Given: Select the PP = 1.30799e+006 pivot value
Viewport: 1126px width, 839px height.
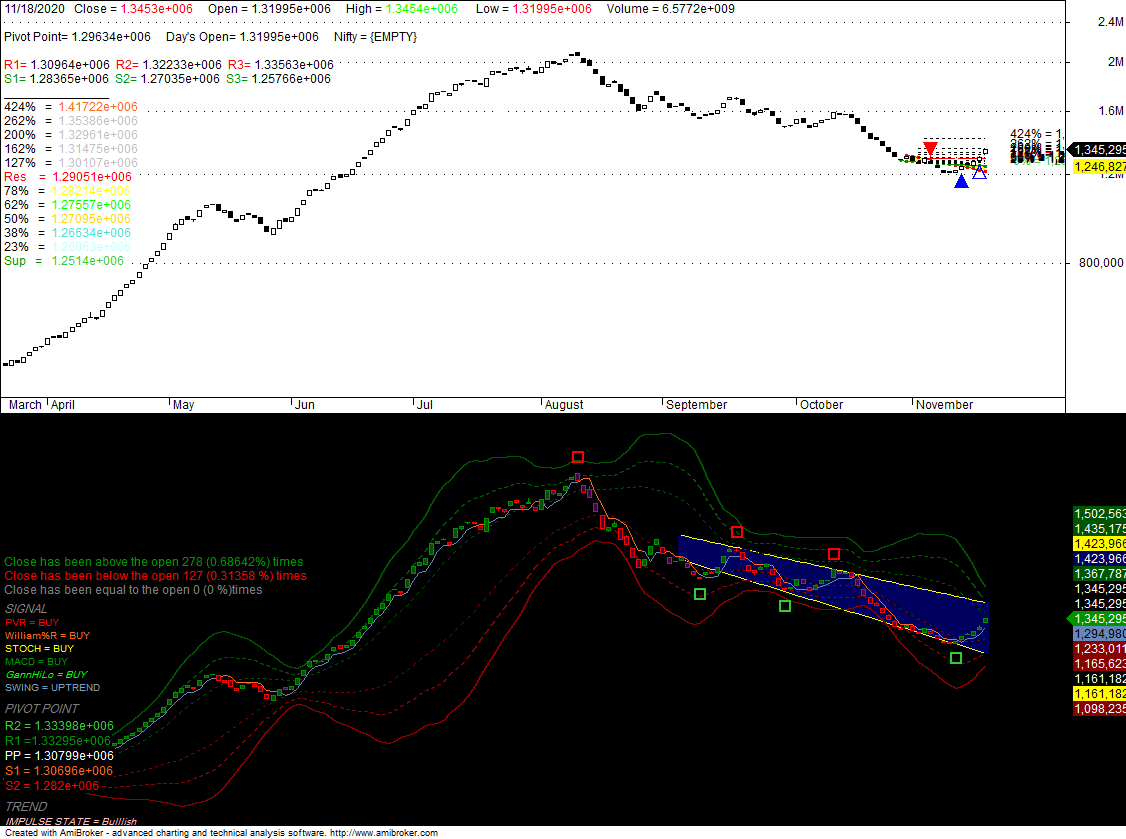Looking at the screenshot, I should click(x=59, y=756).
